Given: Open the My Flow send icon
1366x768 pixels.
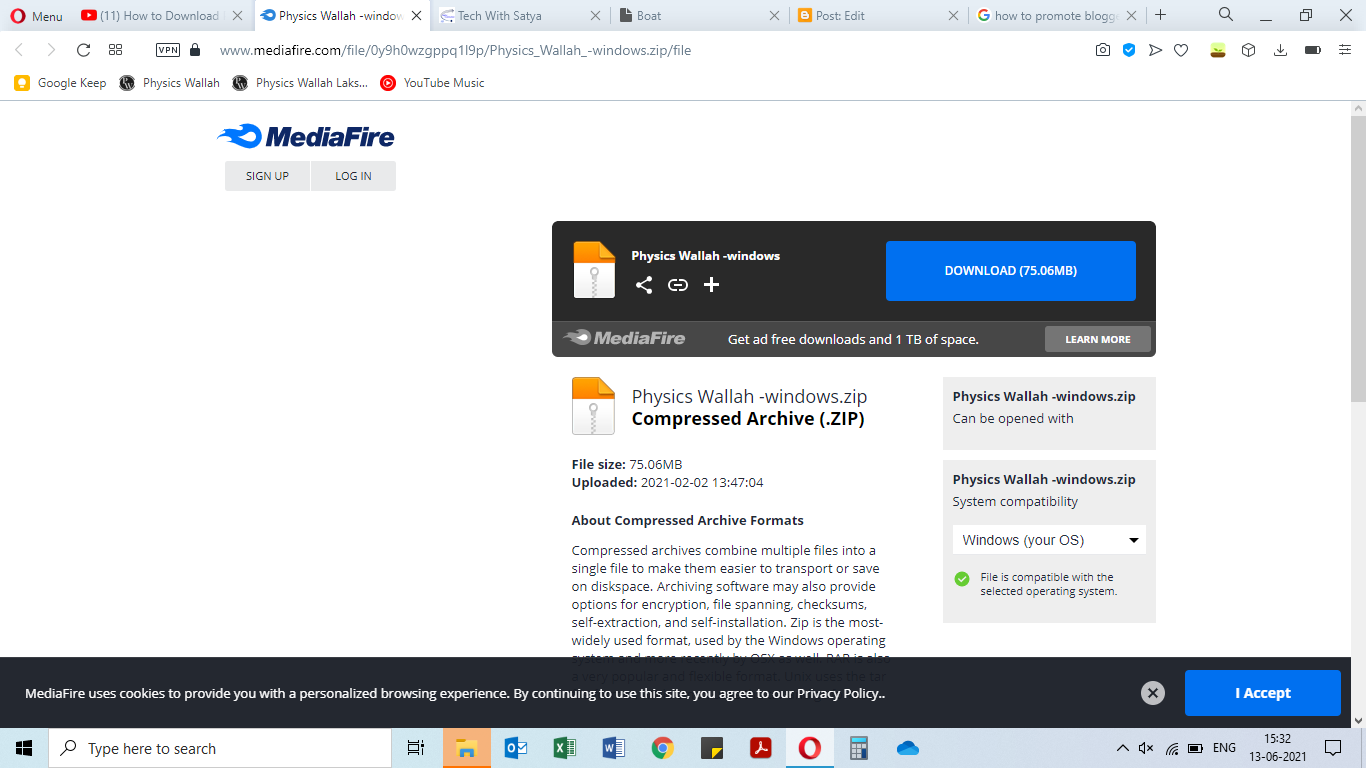Looking at the screenshot, I should [1155, 50].
